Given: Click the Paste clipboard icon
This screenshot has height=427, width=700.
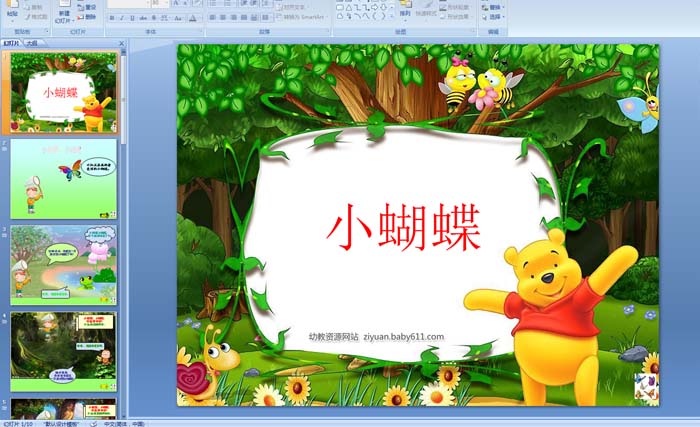Looking at the screenshot, I should coord(12,4).
